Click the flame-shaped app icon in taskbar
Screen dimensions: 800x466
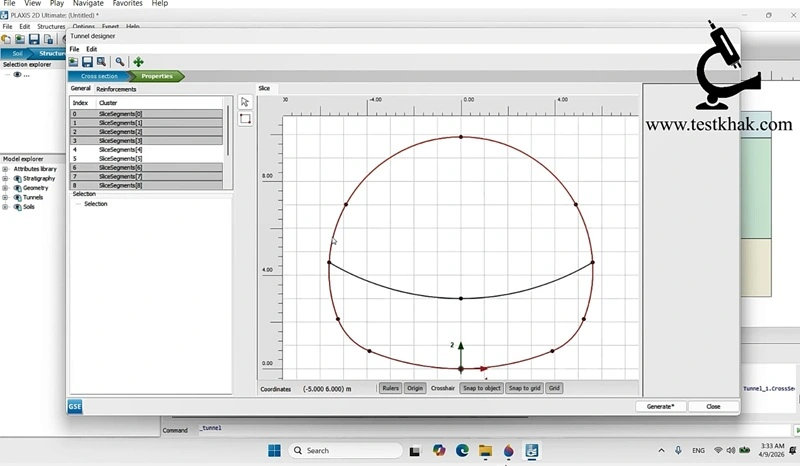(x=508, y=451)
